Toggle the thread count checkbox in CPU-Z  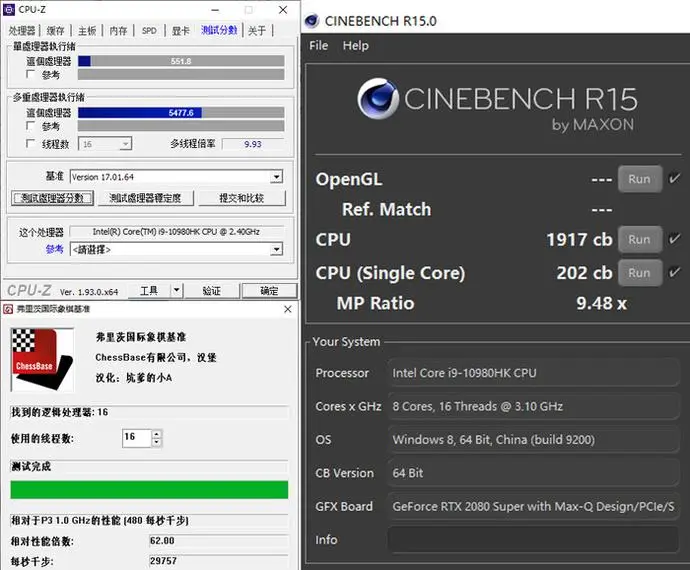(30, 143)
